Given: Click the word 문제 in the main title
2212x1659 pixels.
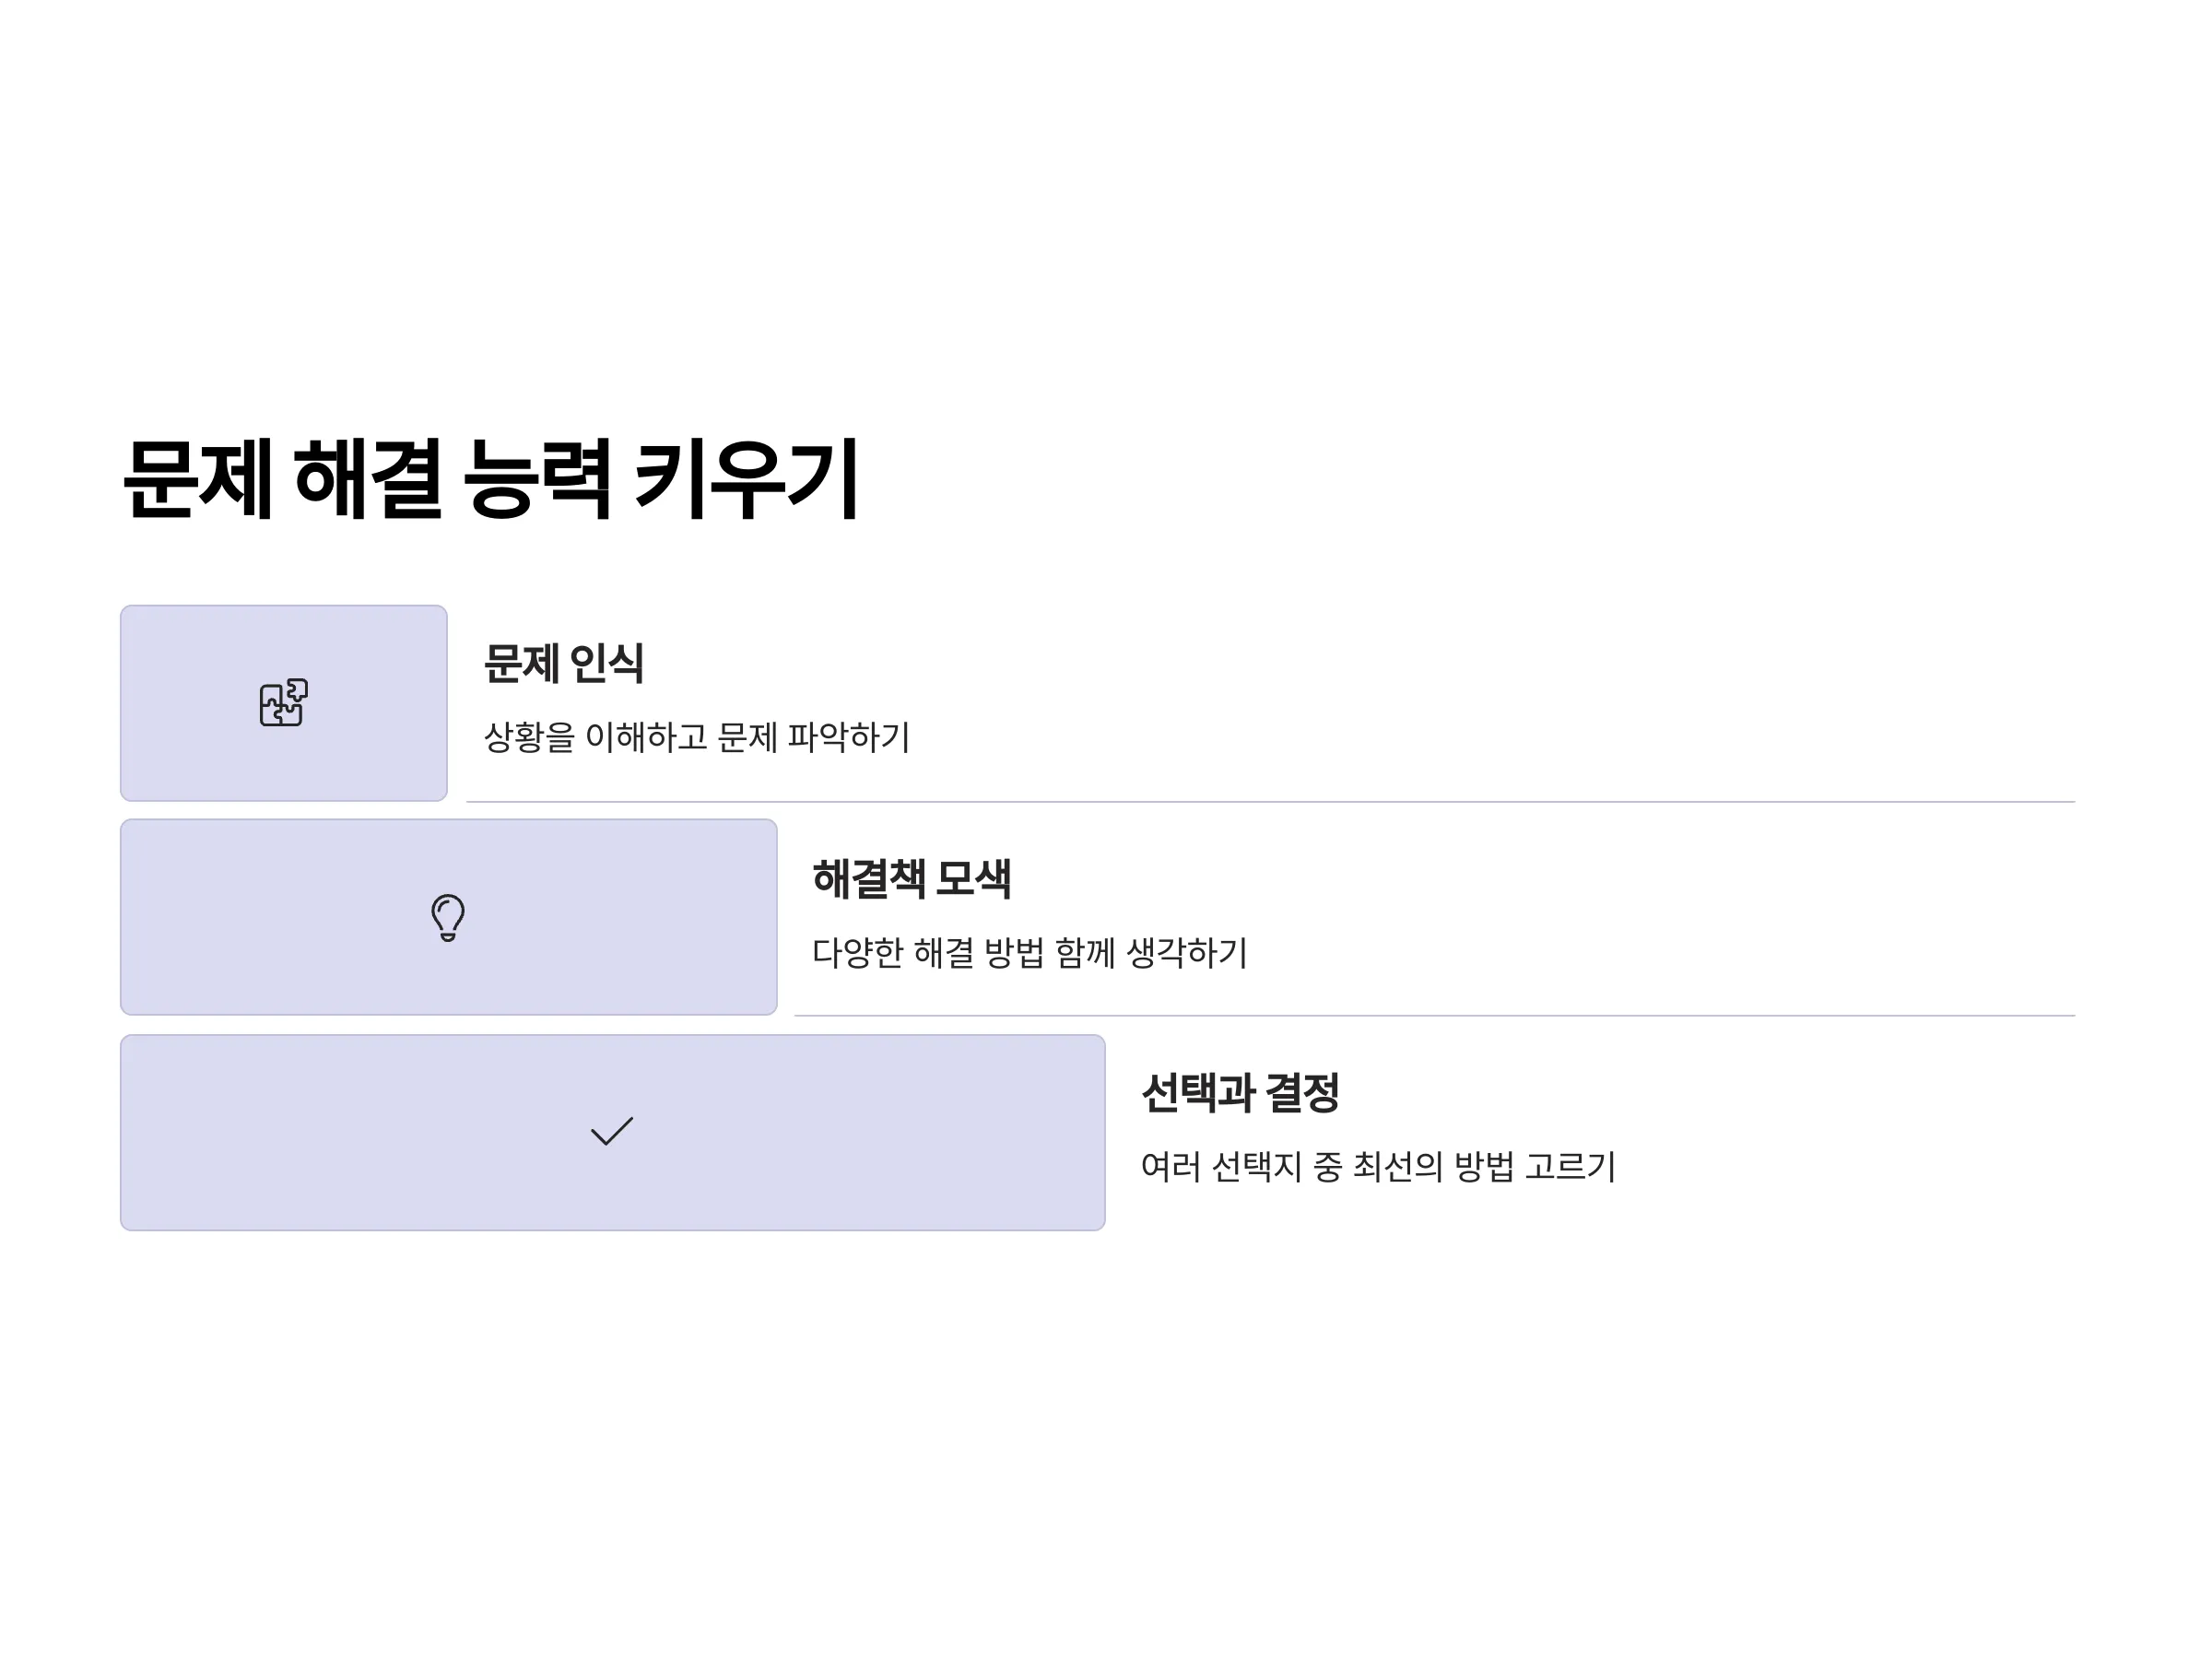Looking at the screenshot, I should (x=198, y=479).
